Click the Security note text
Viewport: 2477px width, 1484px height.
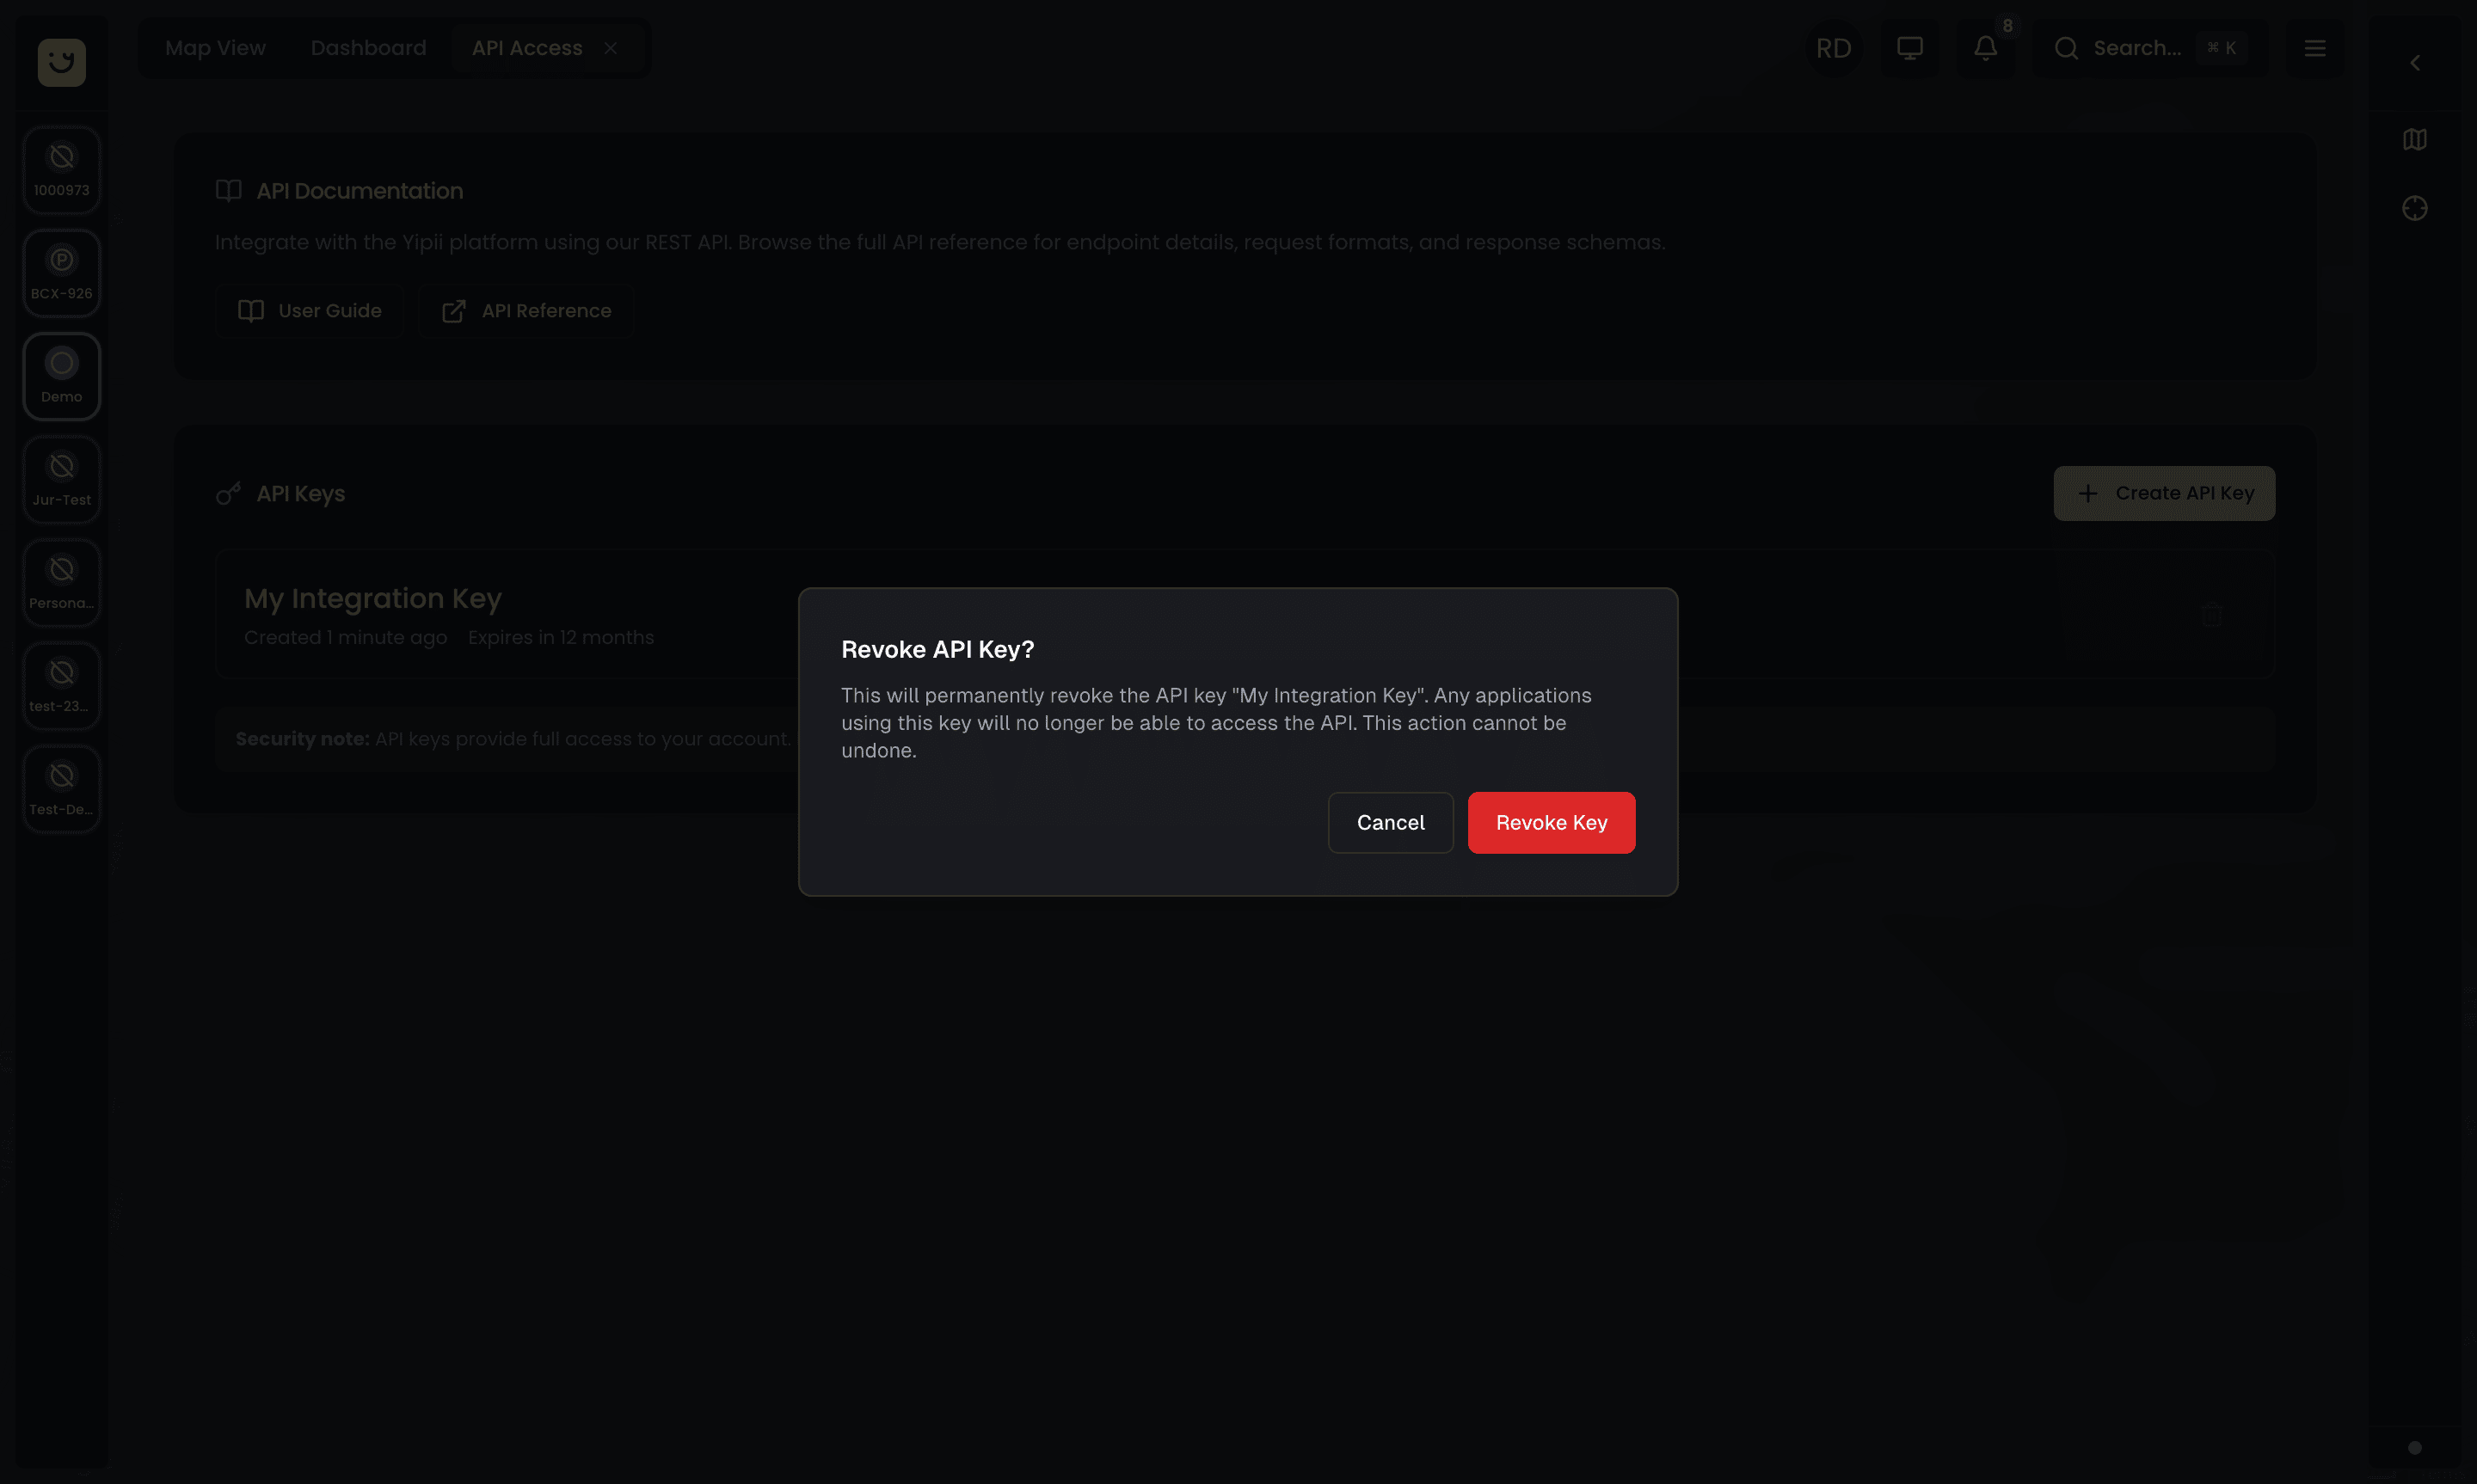tap(513, 739)
